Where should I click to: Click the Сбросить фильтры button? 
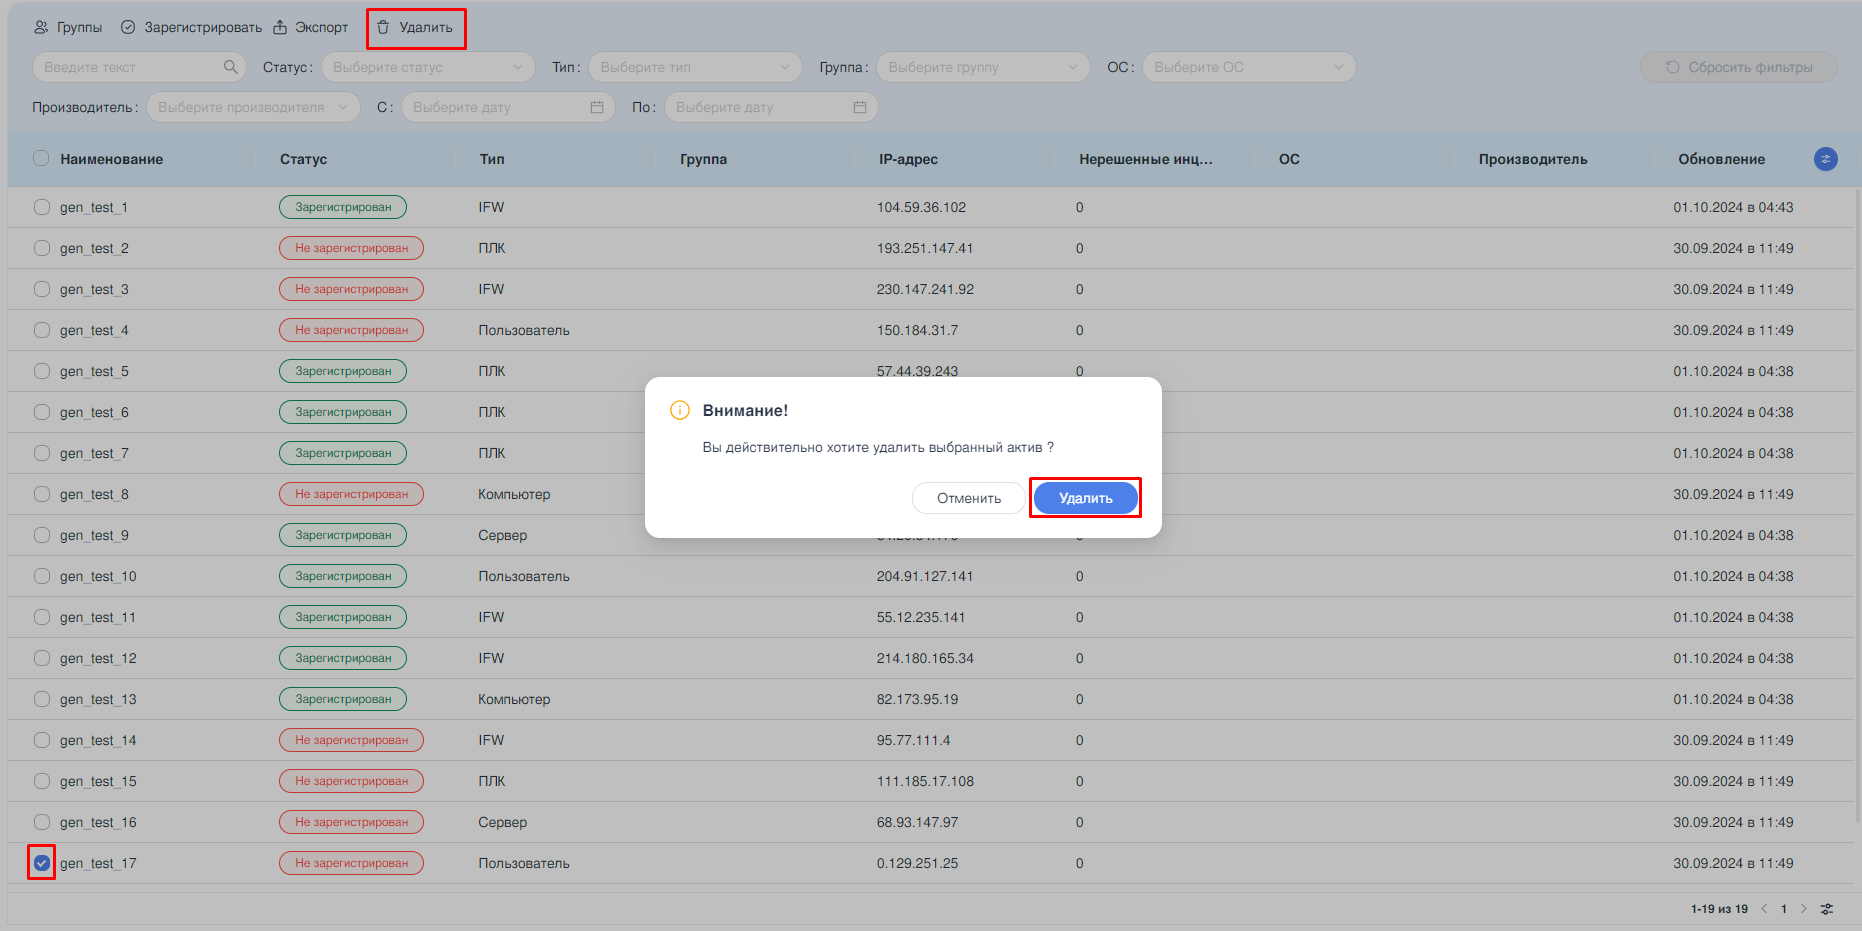[x=1738, y=67]
